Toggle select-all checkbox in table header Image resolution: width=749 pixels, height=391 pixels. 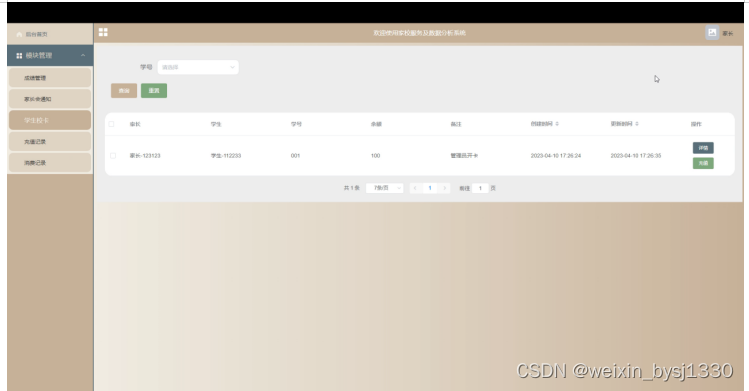[111, 124]
